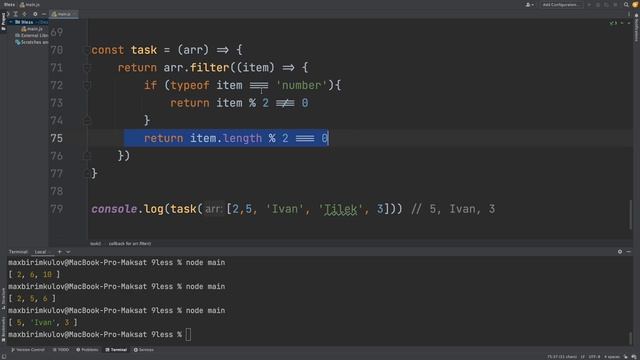Click the 9less breadcrumb in navigation bar
Screen dimensions: 640x360
[x=9, y=4]
